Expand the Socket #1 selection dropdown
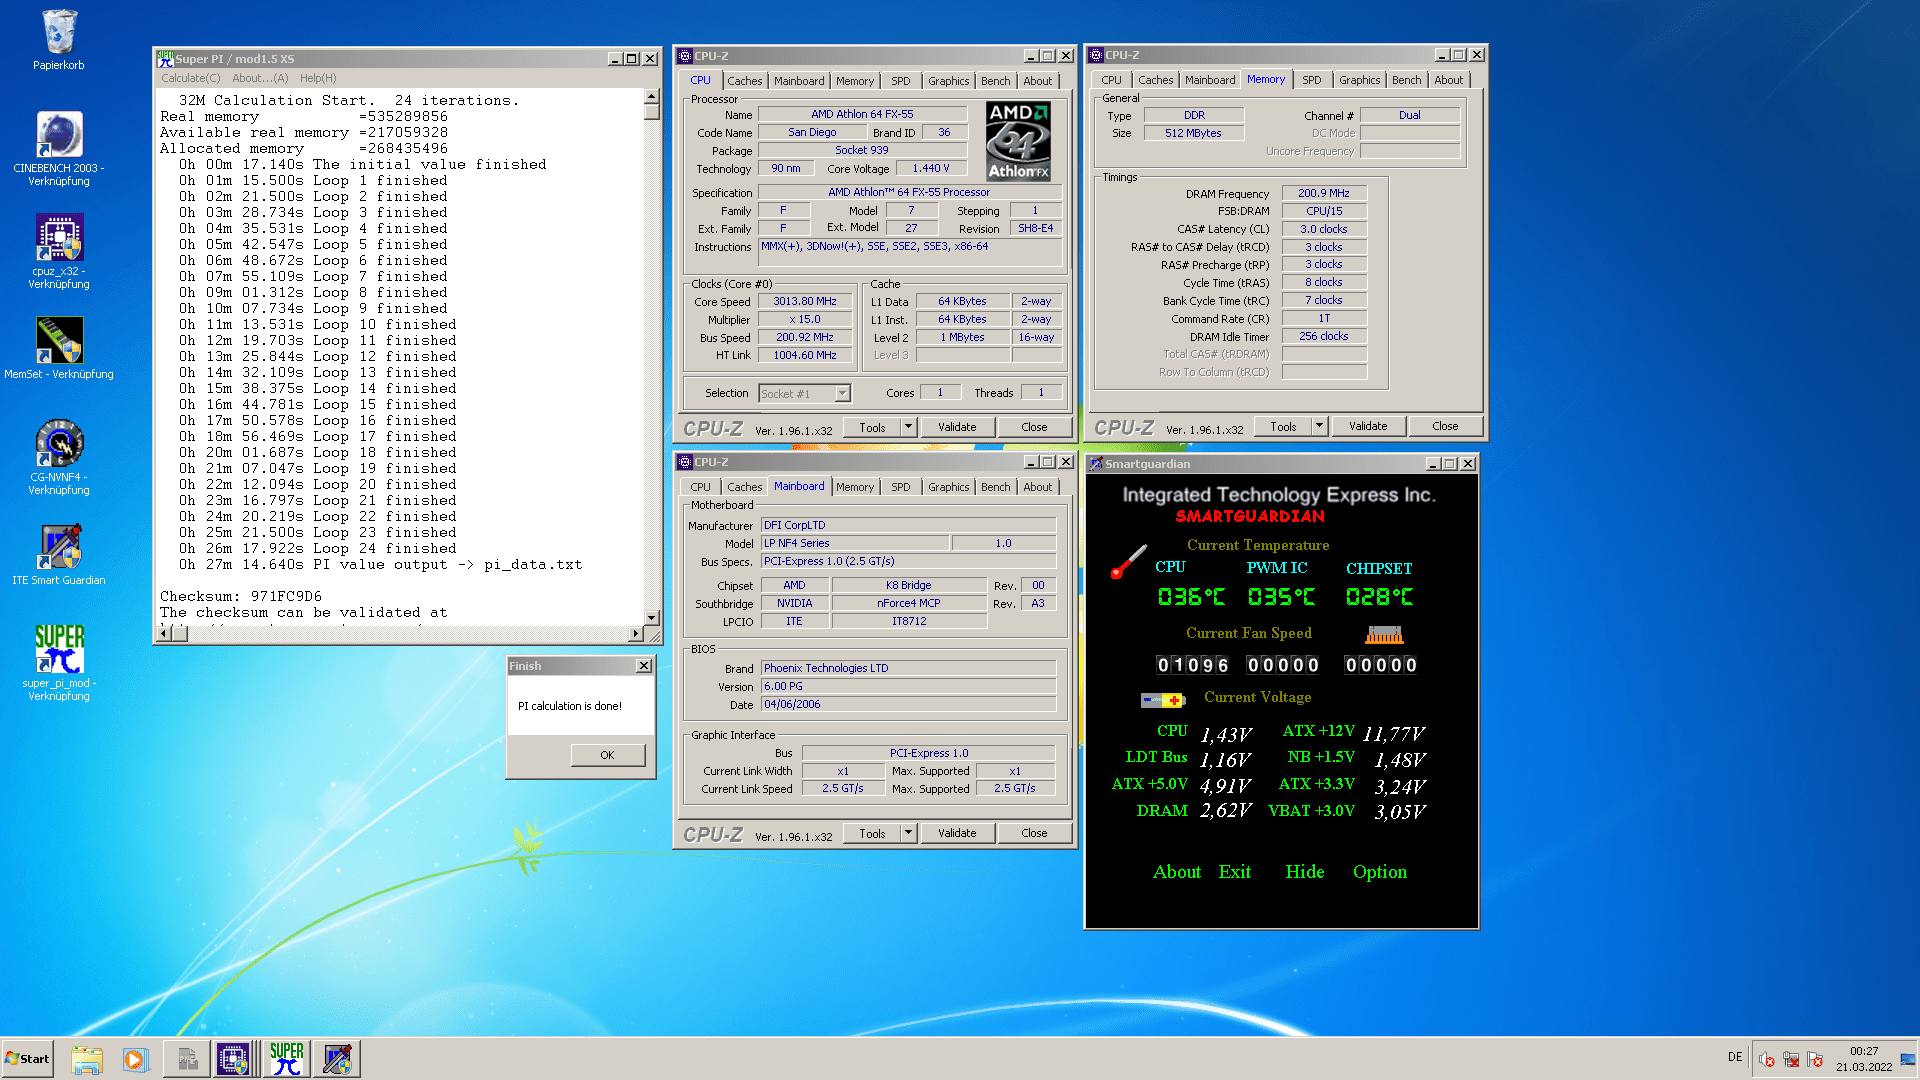Screen dimensions: 1920x1080 [842, 394]
